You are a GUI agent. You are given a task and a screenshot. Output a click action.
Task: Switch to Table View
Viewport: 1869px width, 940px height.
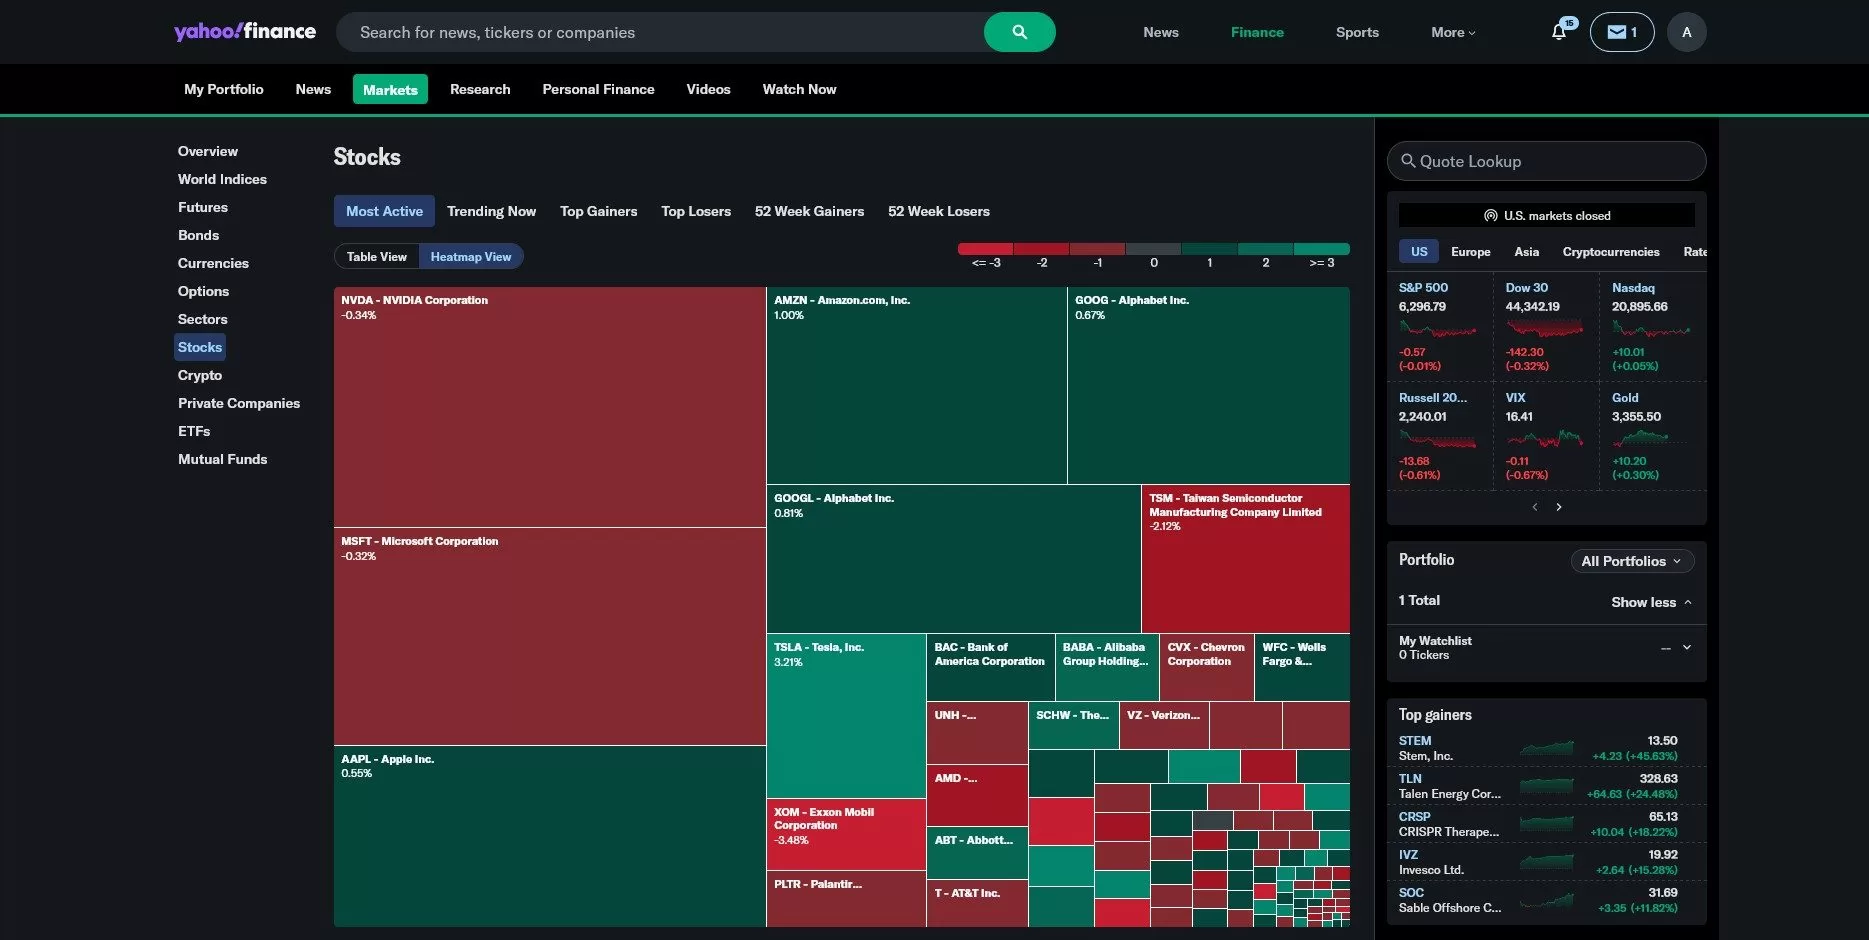click(x=377, y=257)
